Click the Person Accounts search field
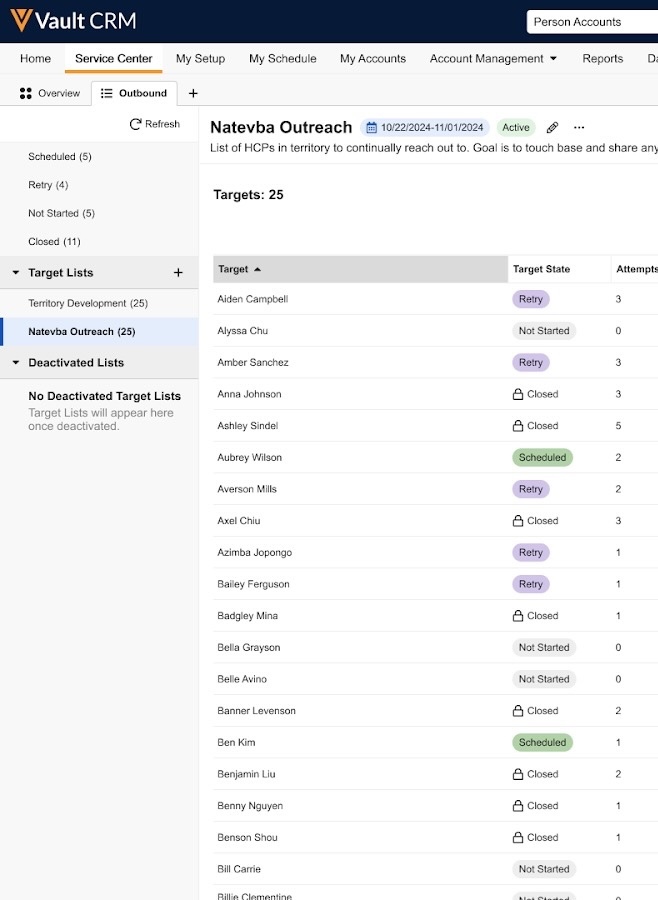This screenshot has width=658, height=900. 590,22
